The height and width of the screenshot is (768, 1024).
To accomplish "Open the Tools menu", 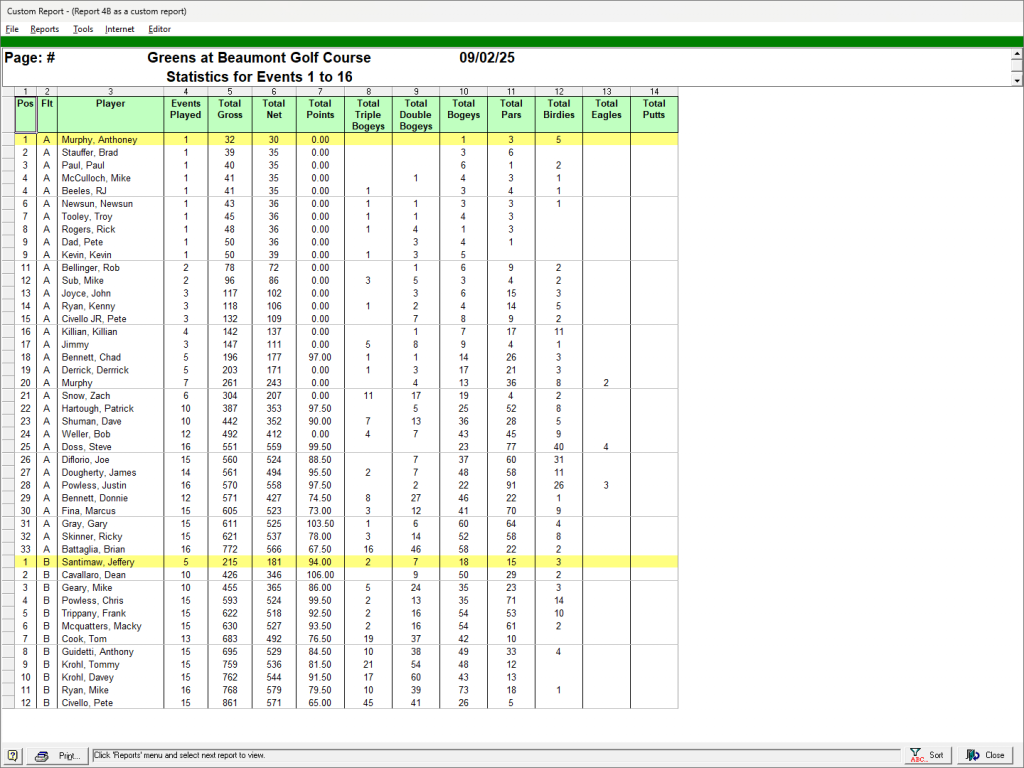I will pyautogui.click(x=83, y=29).
